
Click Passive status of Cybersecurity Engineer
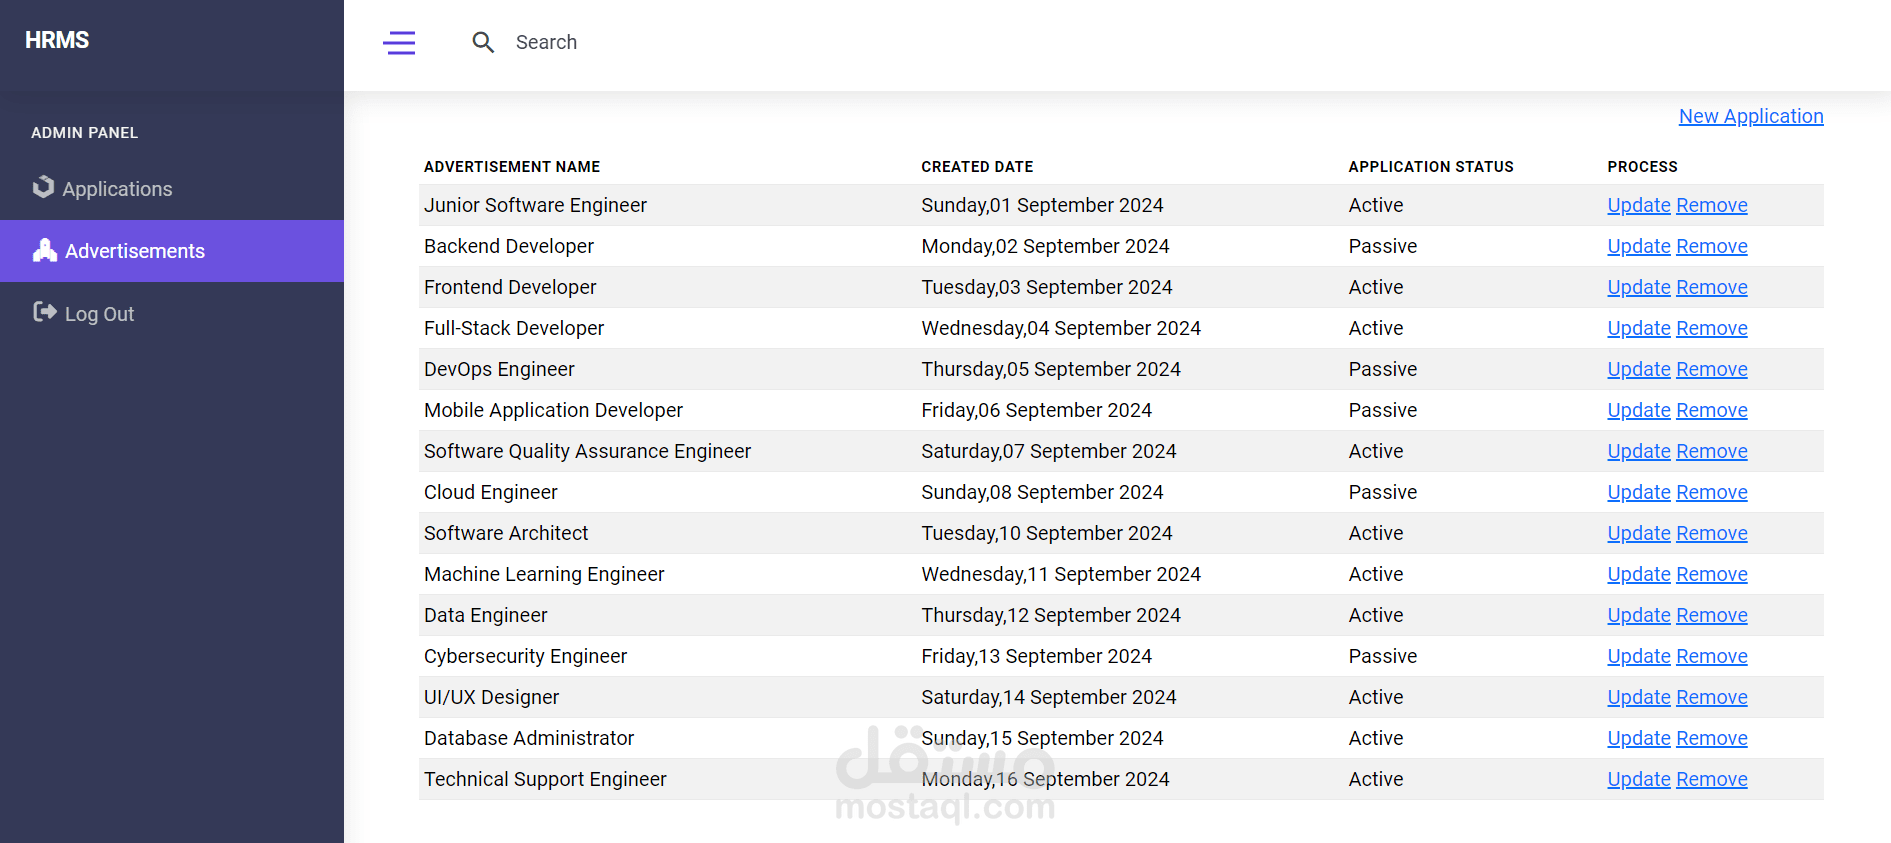coord(1382,656)
